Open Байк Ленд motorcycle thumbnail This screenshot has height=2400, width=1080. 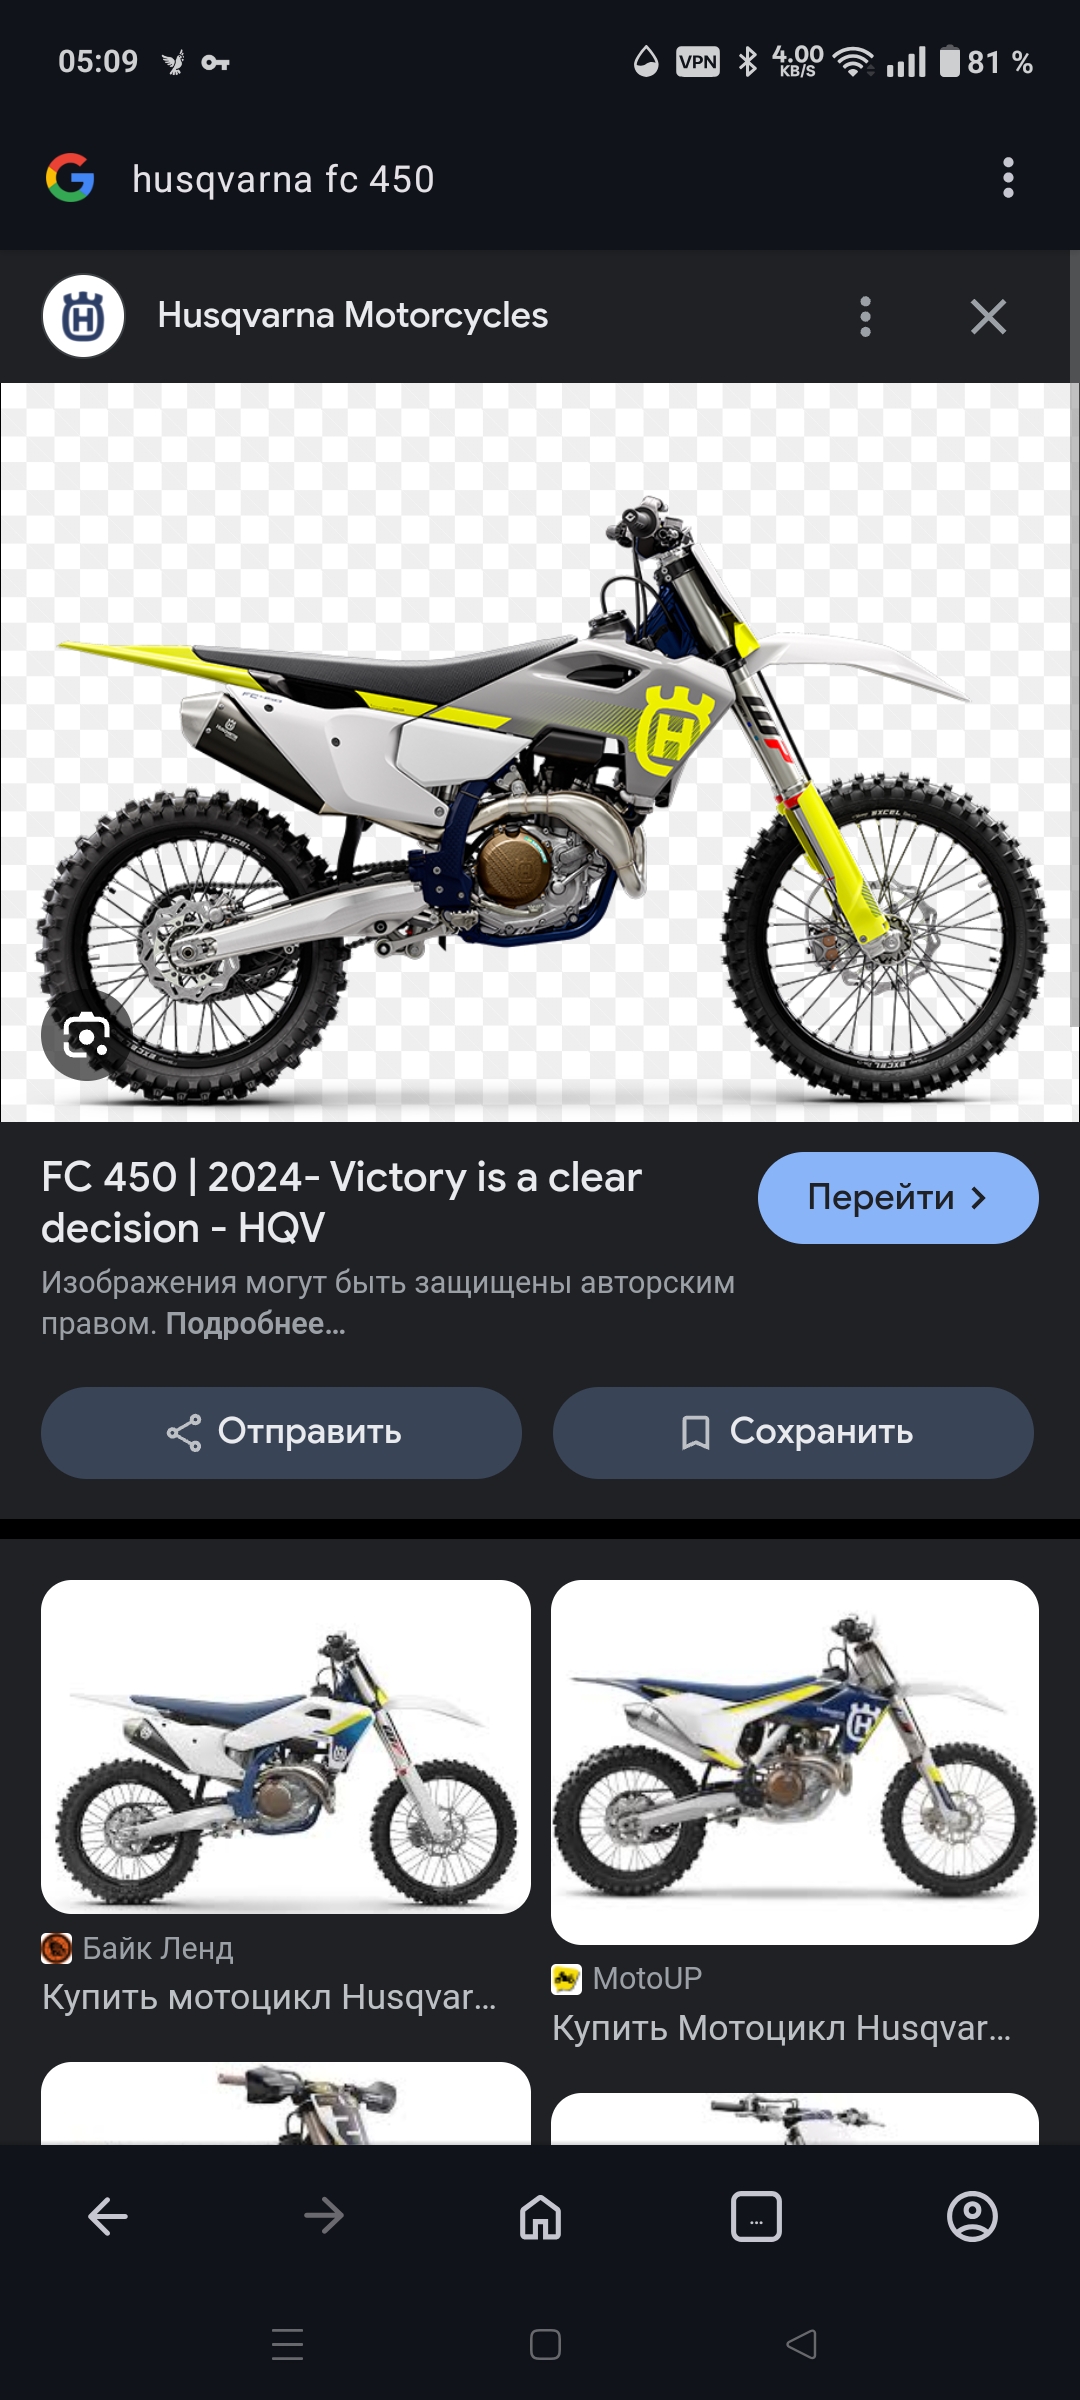pyautogui.click(x=285, y=1747)
